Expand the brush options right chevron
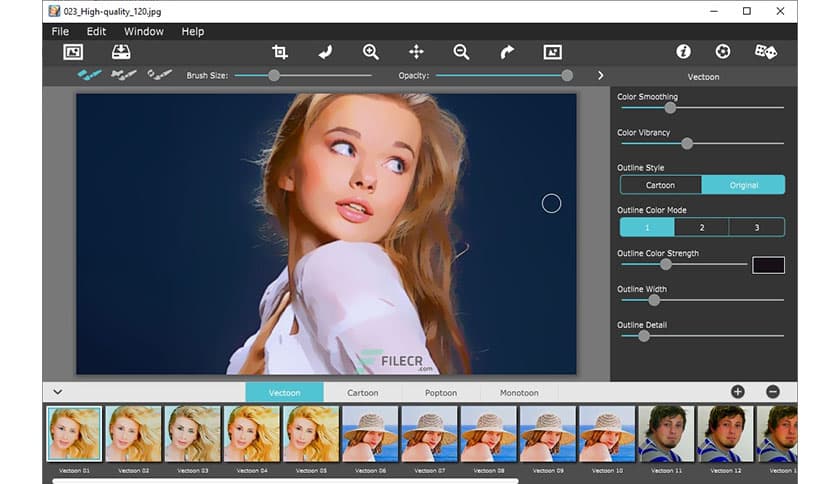The width and height of the screenshot is (836, 484). click(x=601, y=76)
